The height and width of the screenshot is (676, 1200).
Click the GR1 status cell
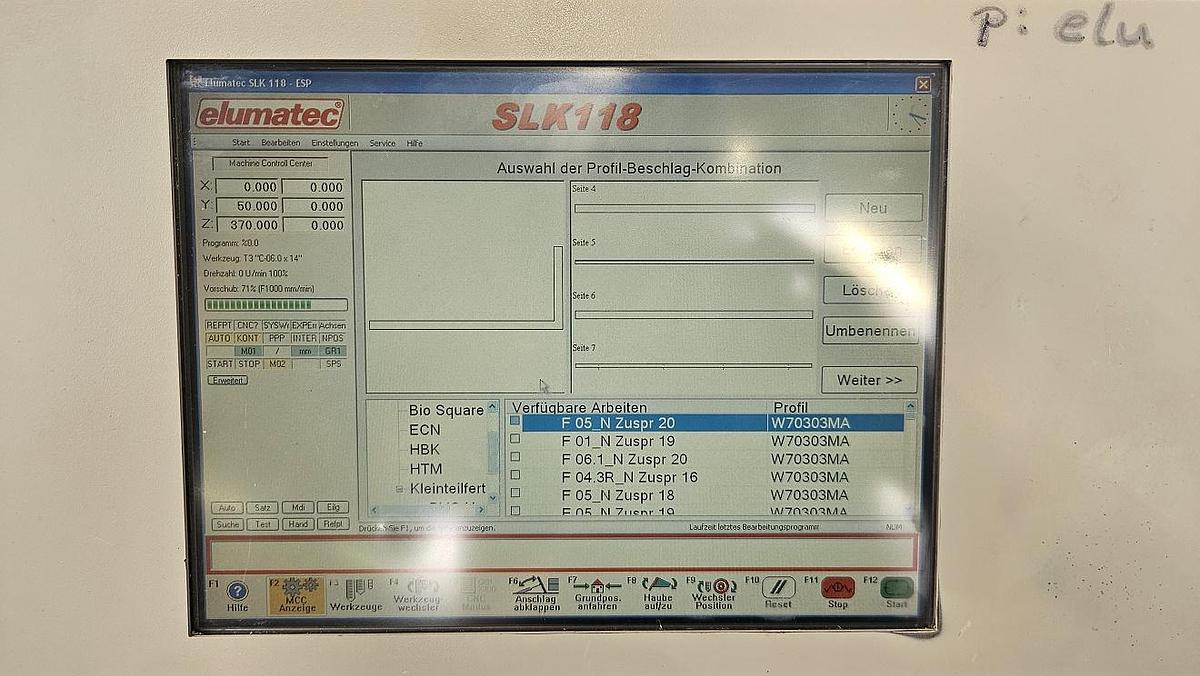333,351
